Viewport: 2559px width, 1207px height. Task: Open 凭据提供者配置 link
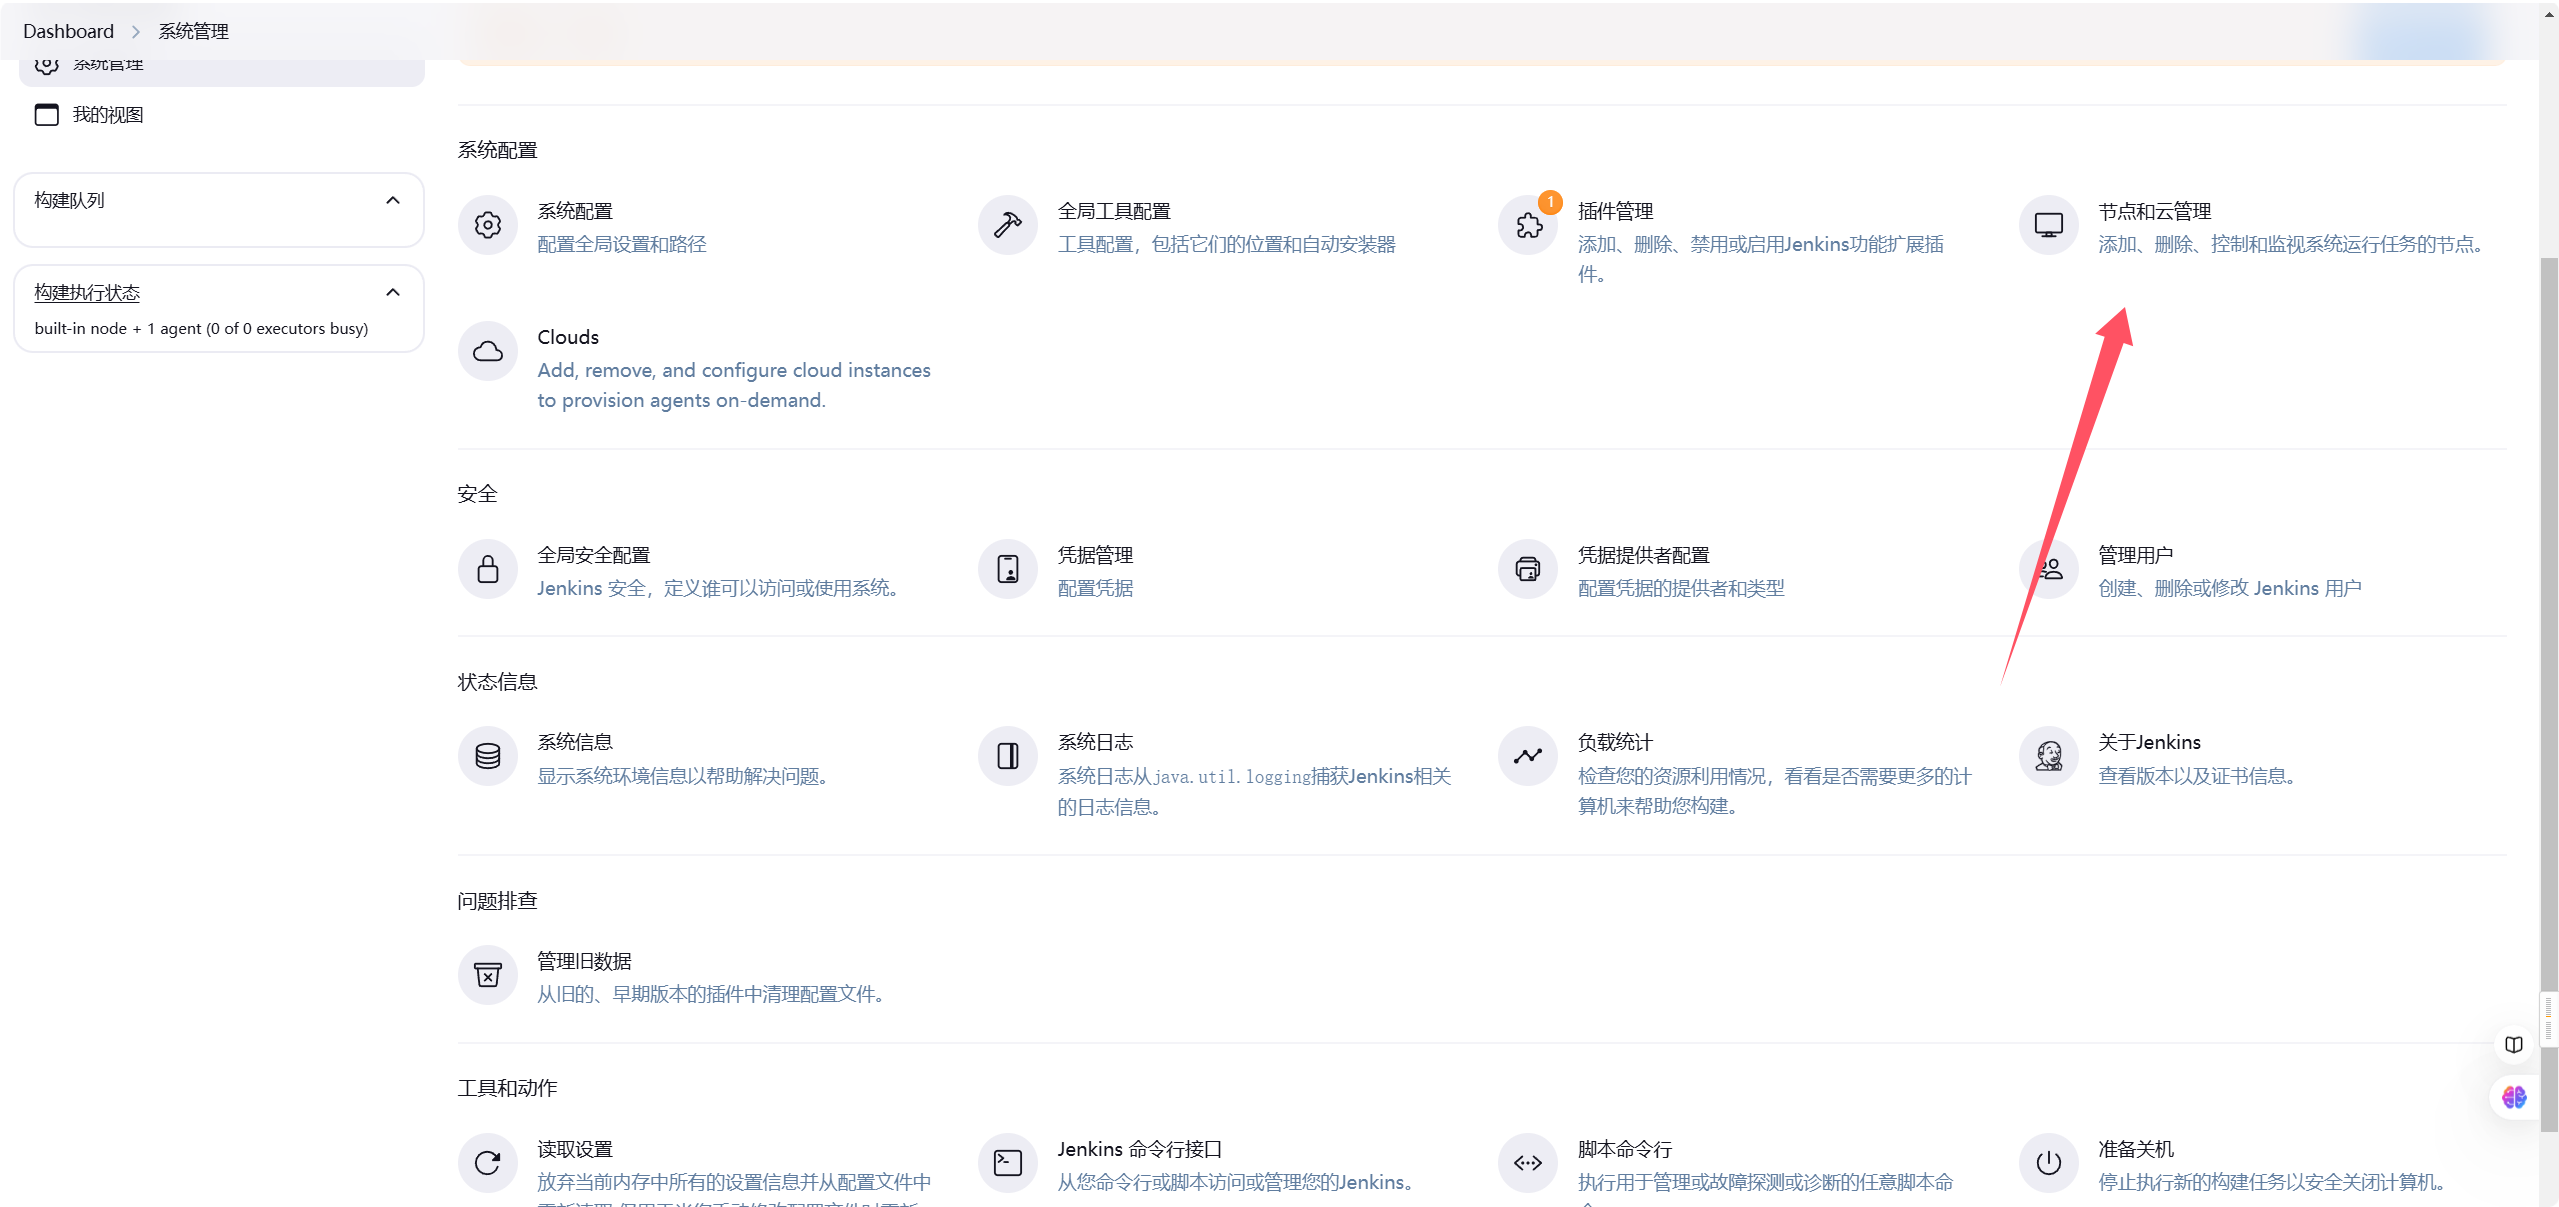click(1643, 555)
